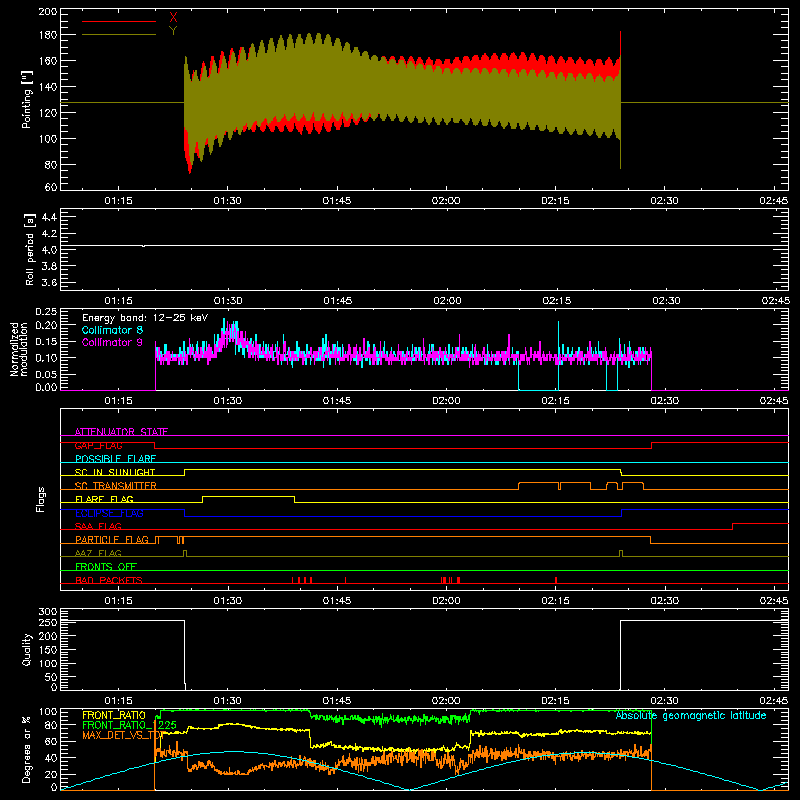
Task: Click the 'Pointing' axis label
Action: (27, 99)
